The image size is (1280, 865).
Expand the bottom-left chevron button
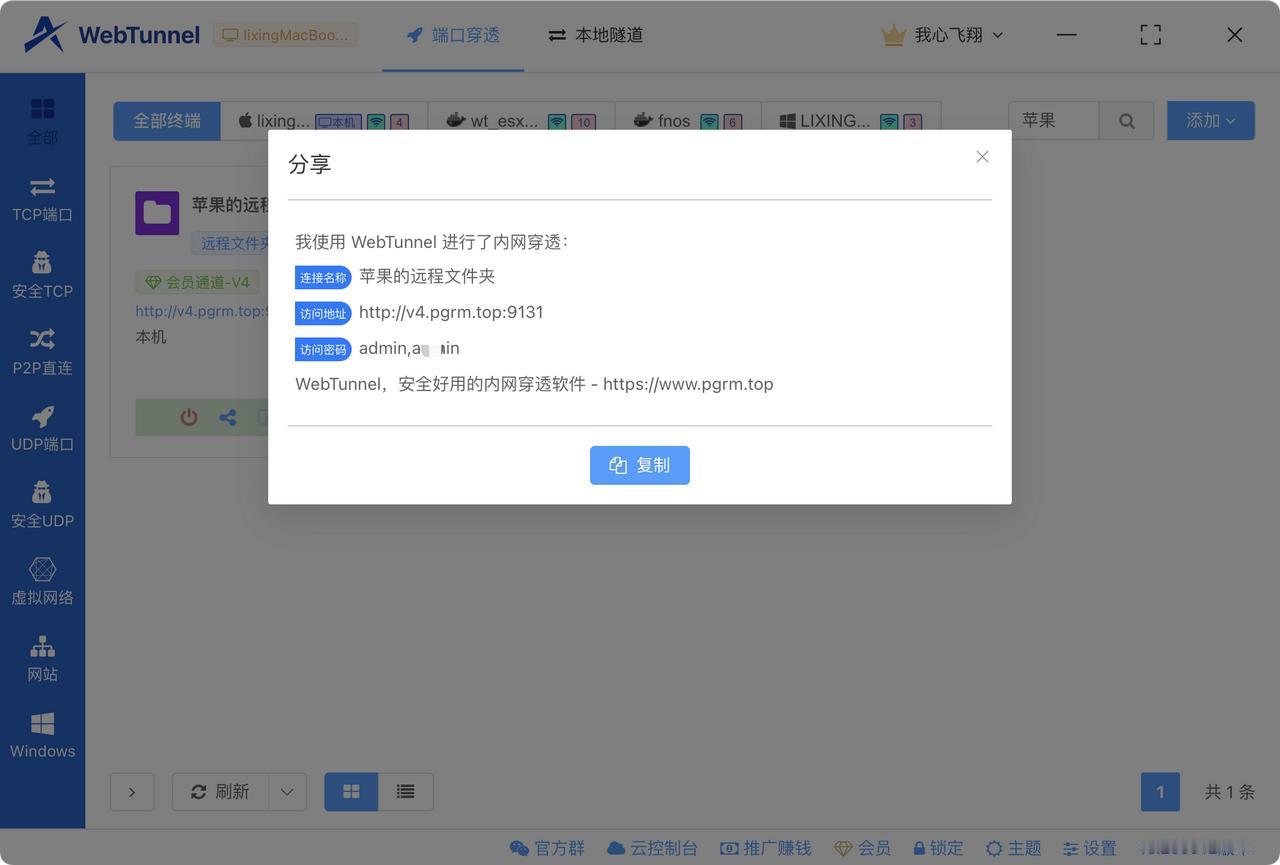132,792
